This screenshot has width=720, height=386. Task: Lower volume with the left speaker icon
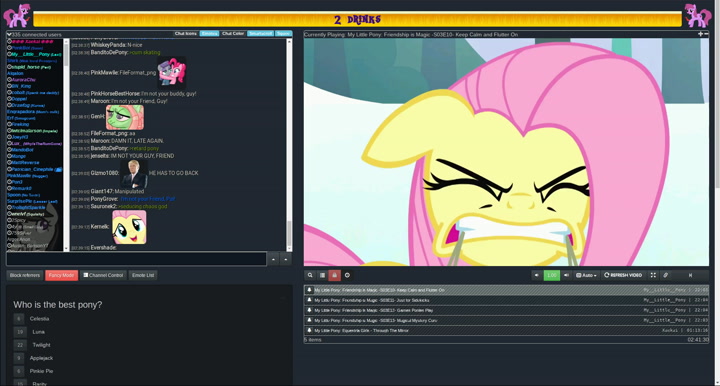(x=536, y=275)
